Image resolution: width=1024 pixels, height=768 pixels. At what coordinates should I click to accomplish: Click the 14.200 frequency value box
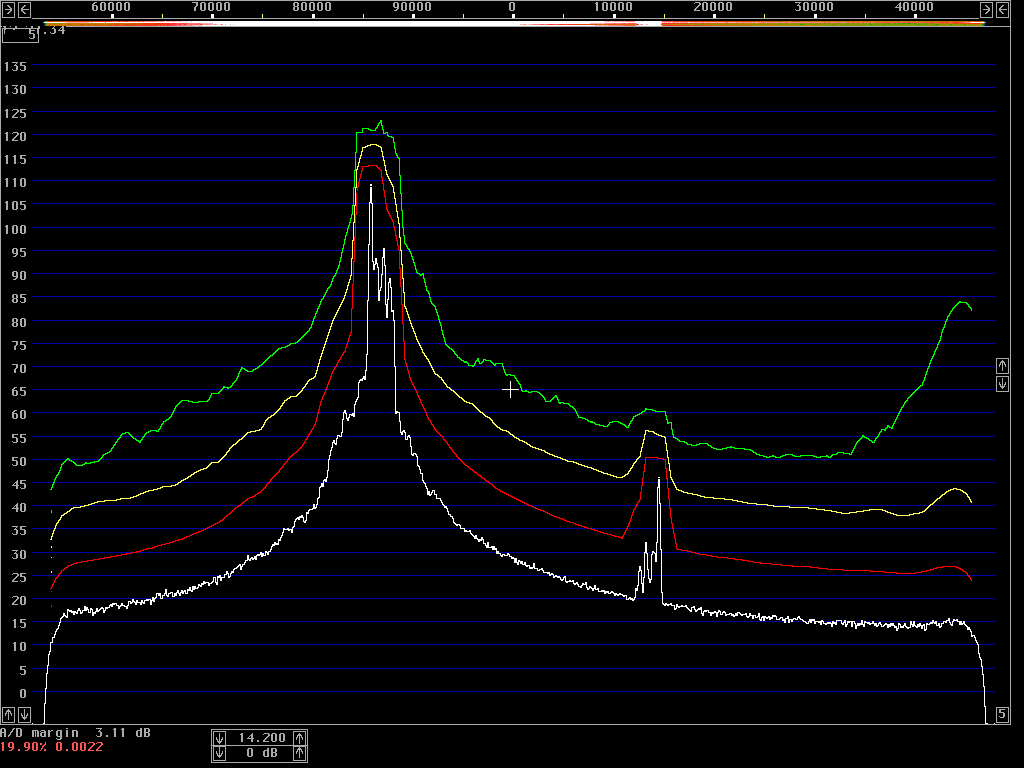pyautogui.click(x=260, y=738)
